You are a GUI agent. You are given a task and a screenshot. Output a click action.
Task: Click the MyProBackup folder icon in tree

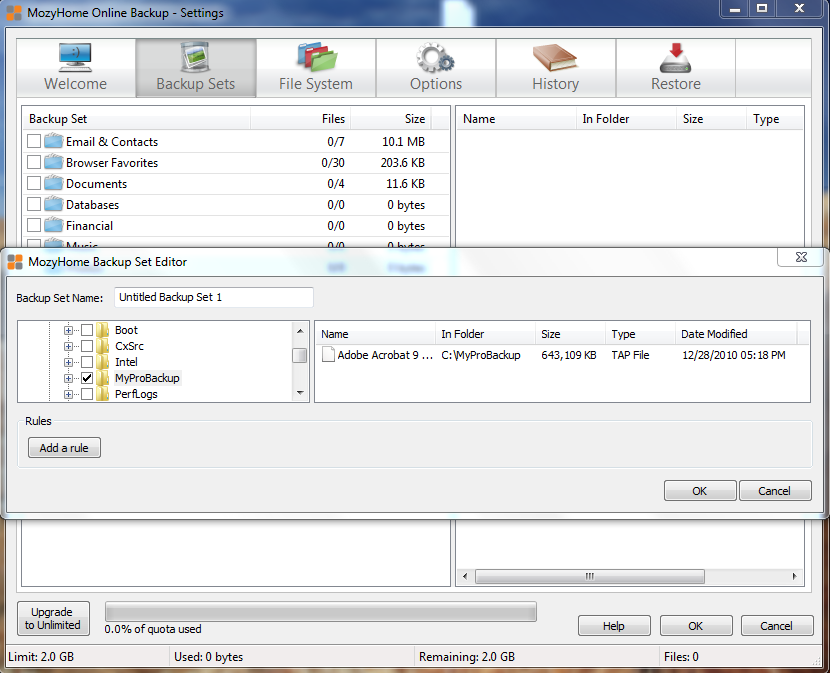click(x=103, y=378)
